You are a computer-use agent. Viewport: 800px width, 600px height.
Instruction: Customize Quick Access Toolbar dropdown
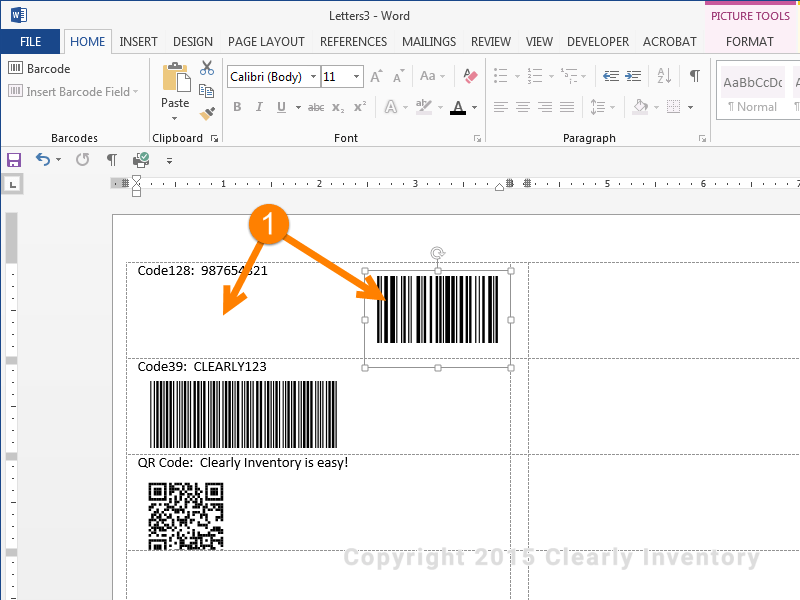coord(169,161)
